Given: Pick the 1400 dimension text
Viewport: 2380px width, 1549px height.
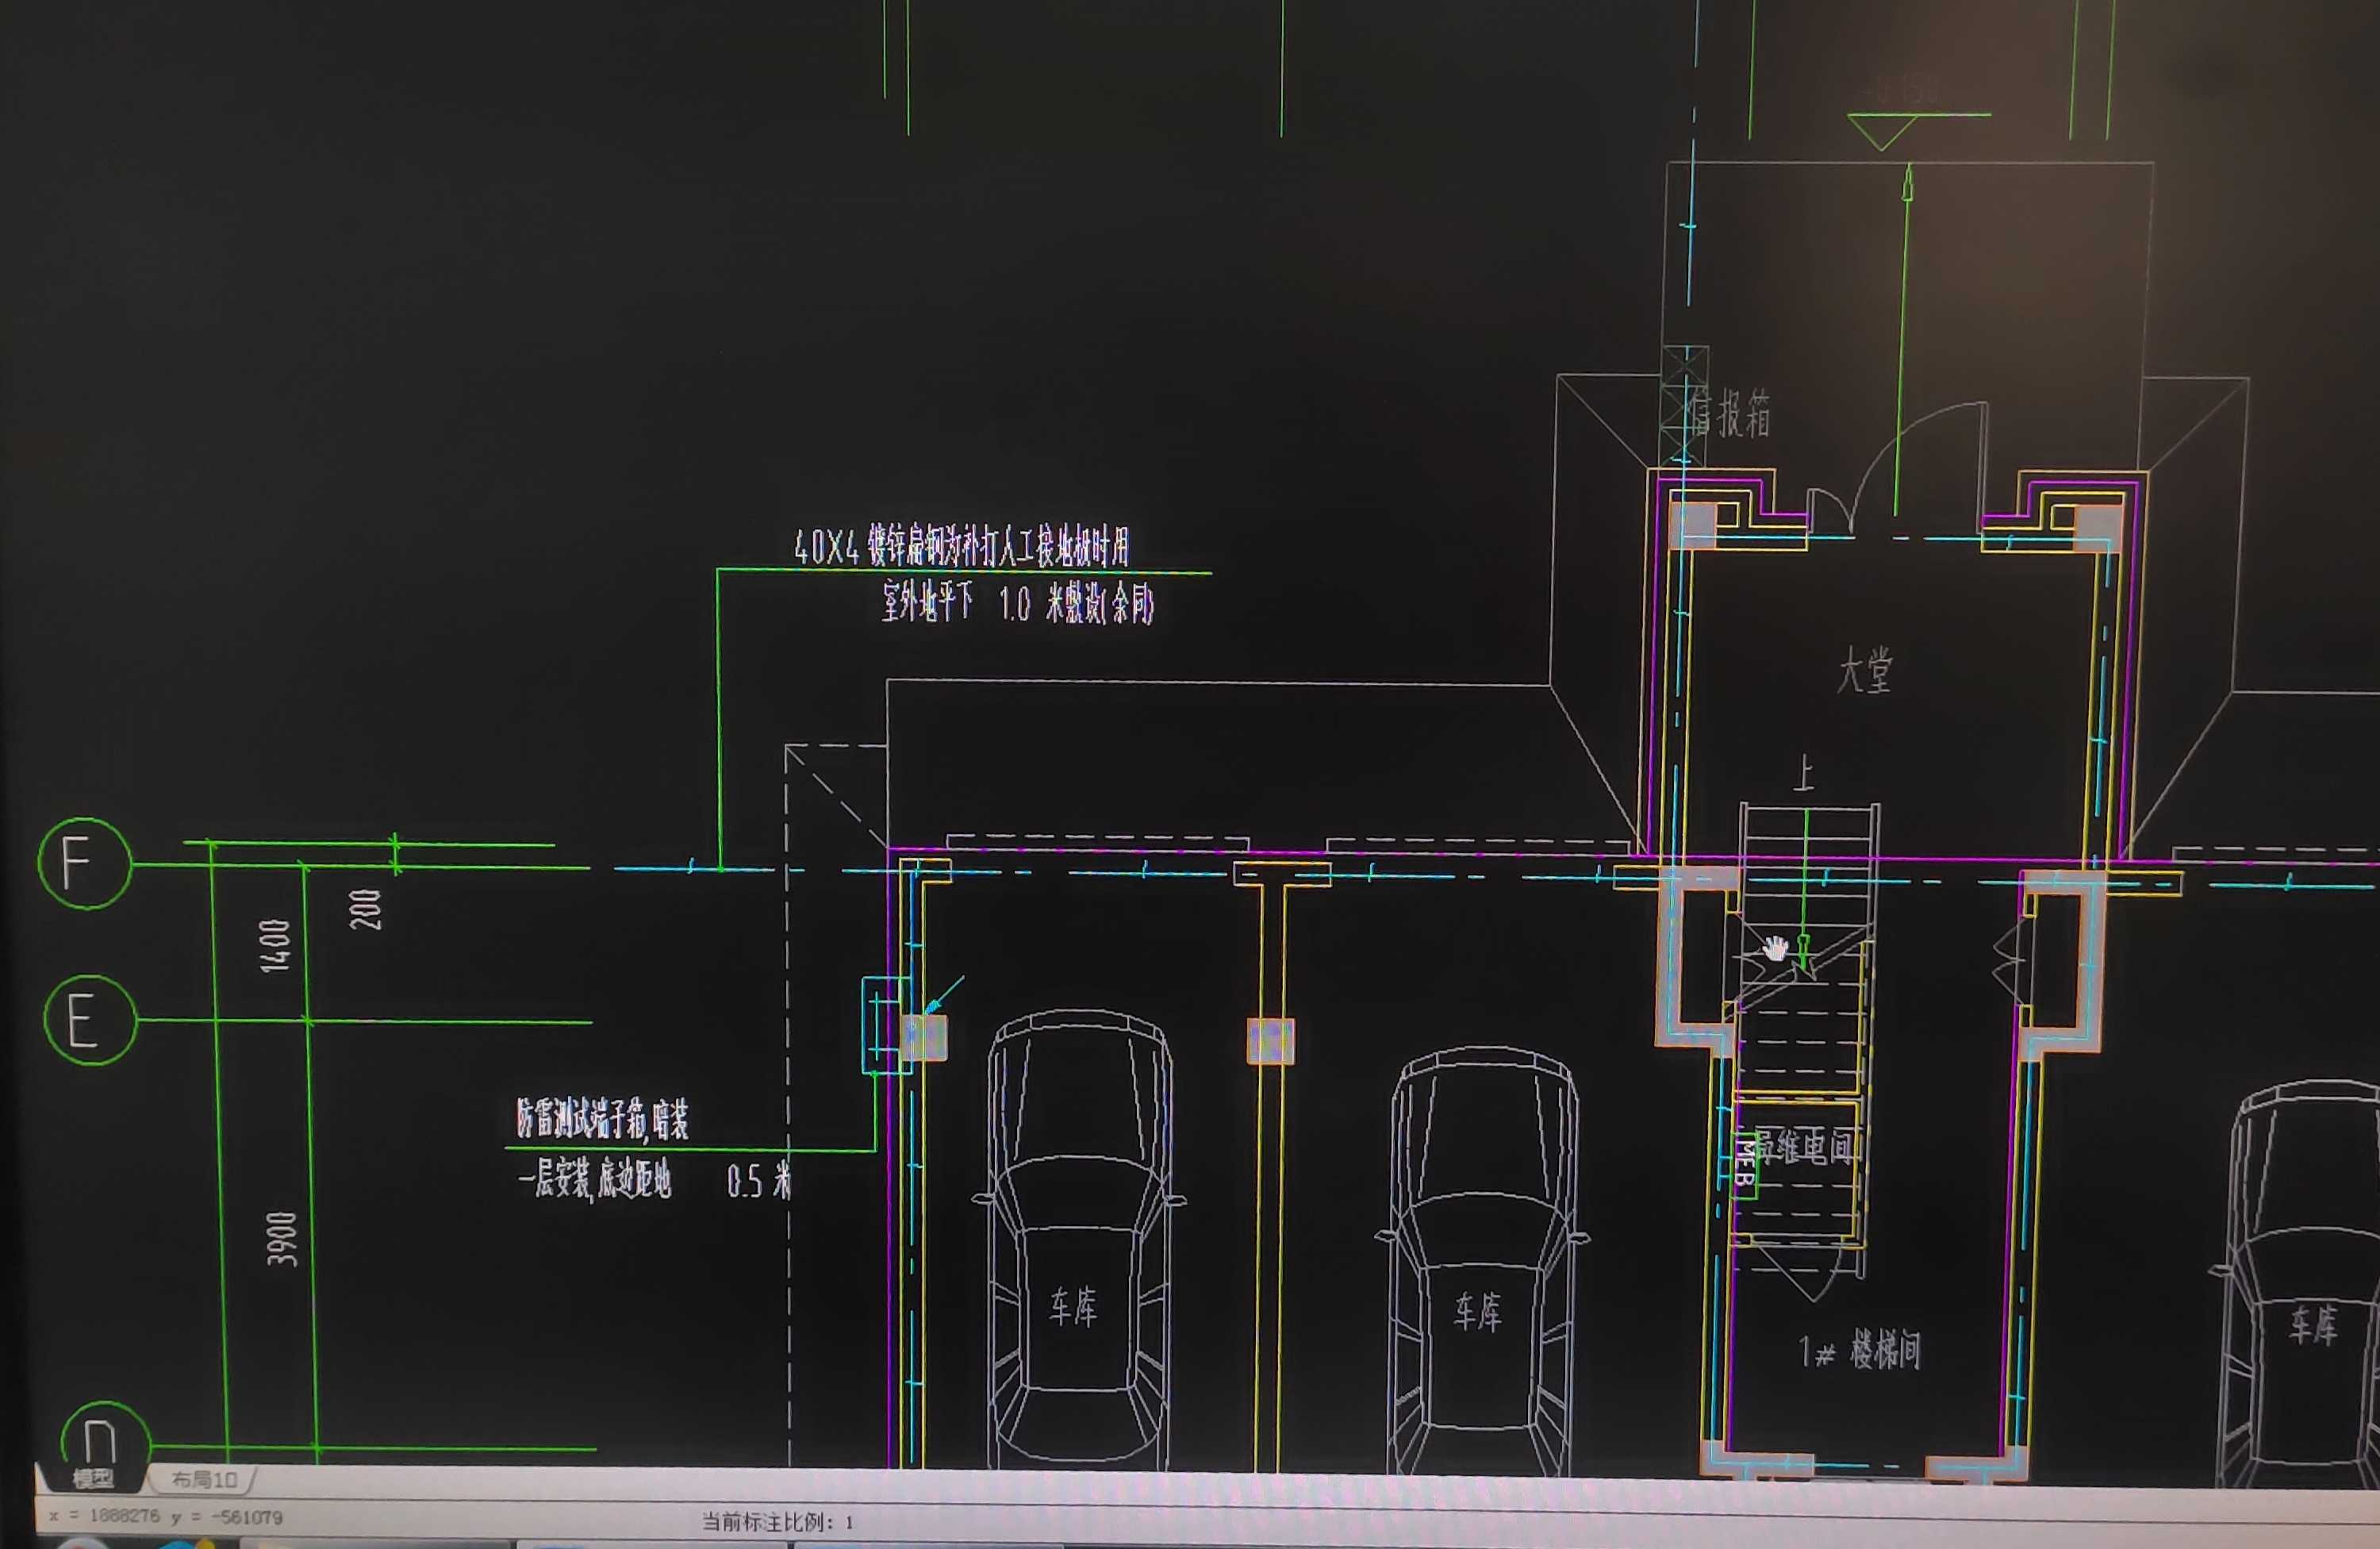Looking at the screenshot, I should (275, 945).
